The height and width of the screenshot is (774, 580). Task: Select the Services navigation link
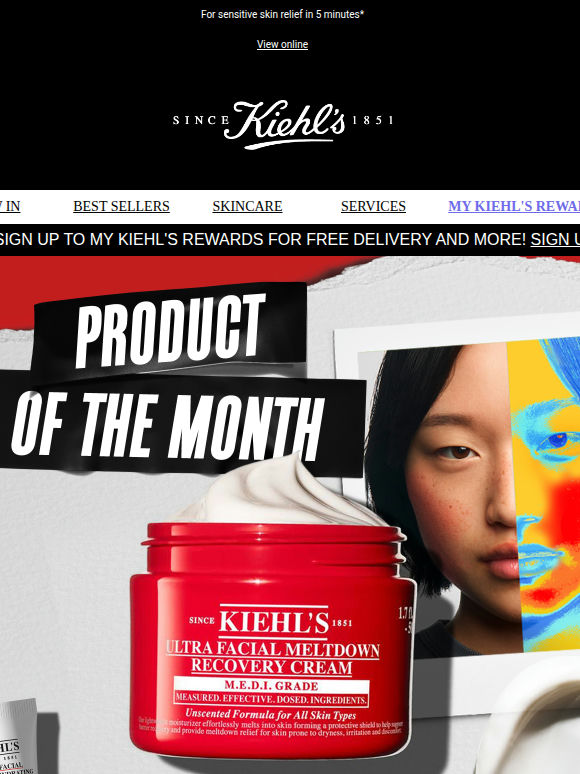click(x=373, y=206)
